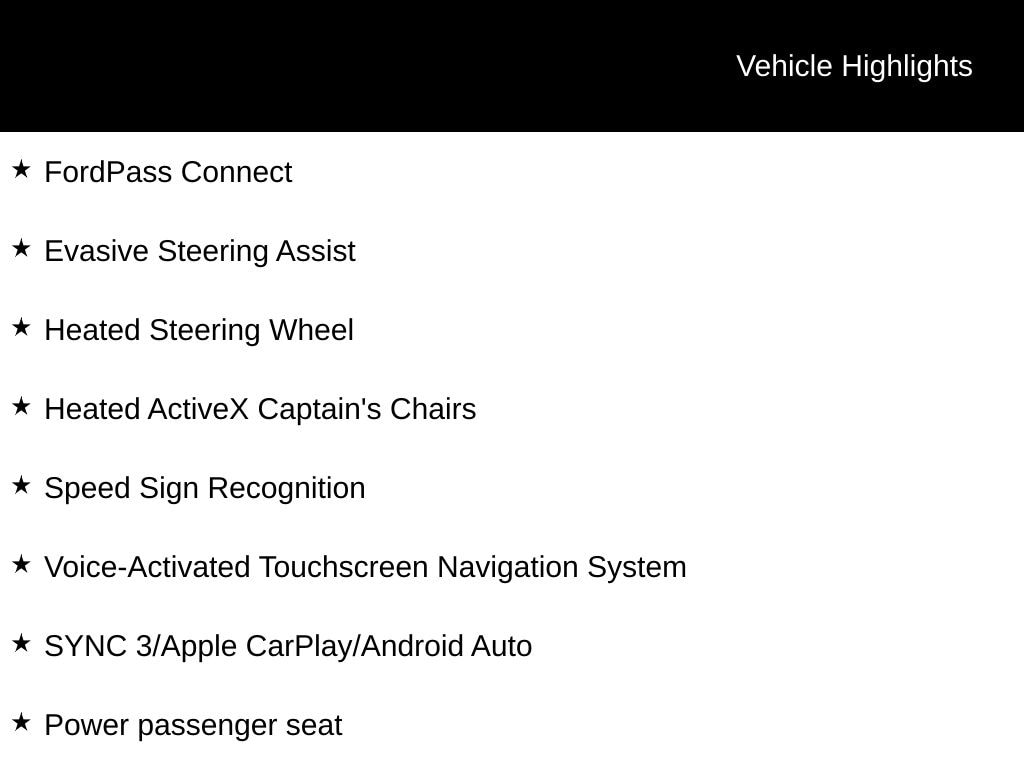Click Voice-Activated Touchscreen Navigation System text
The image size is (1024, 768).
[365, 568]
